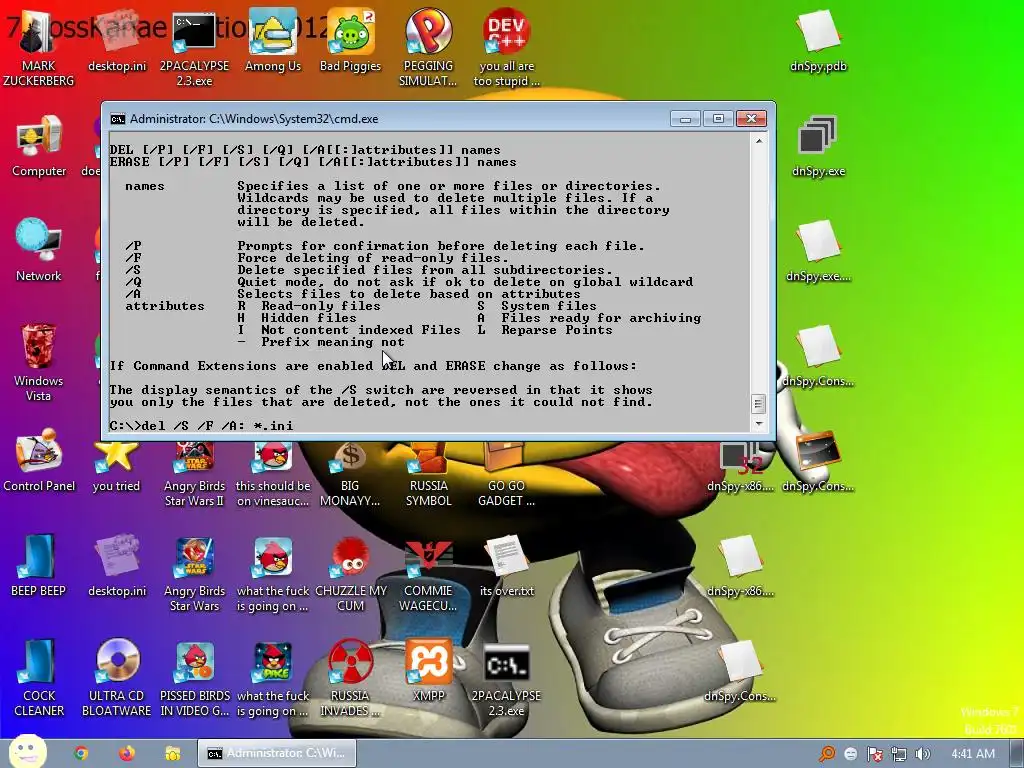Select the Network desktop icon

click(x=39, y=251)
